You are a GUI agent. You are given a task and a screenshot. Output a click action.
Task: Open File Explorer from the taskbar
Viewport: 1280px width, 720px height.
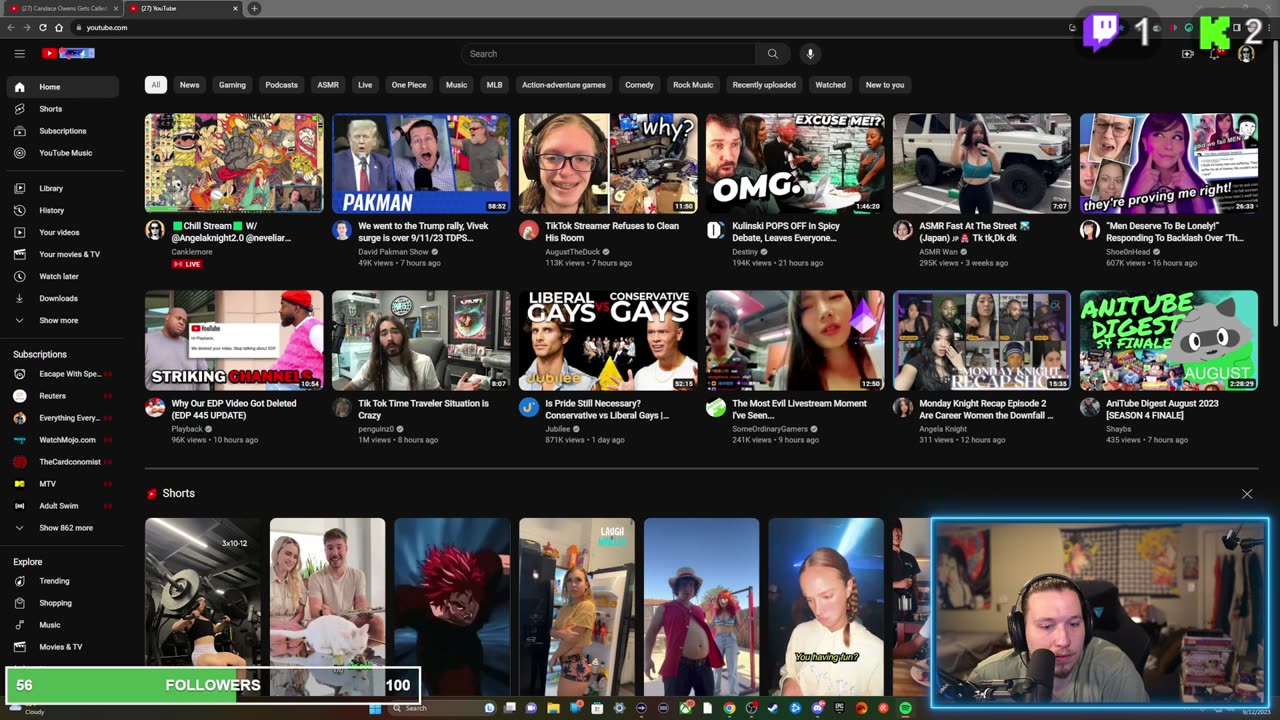(553, 708)
